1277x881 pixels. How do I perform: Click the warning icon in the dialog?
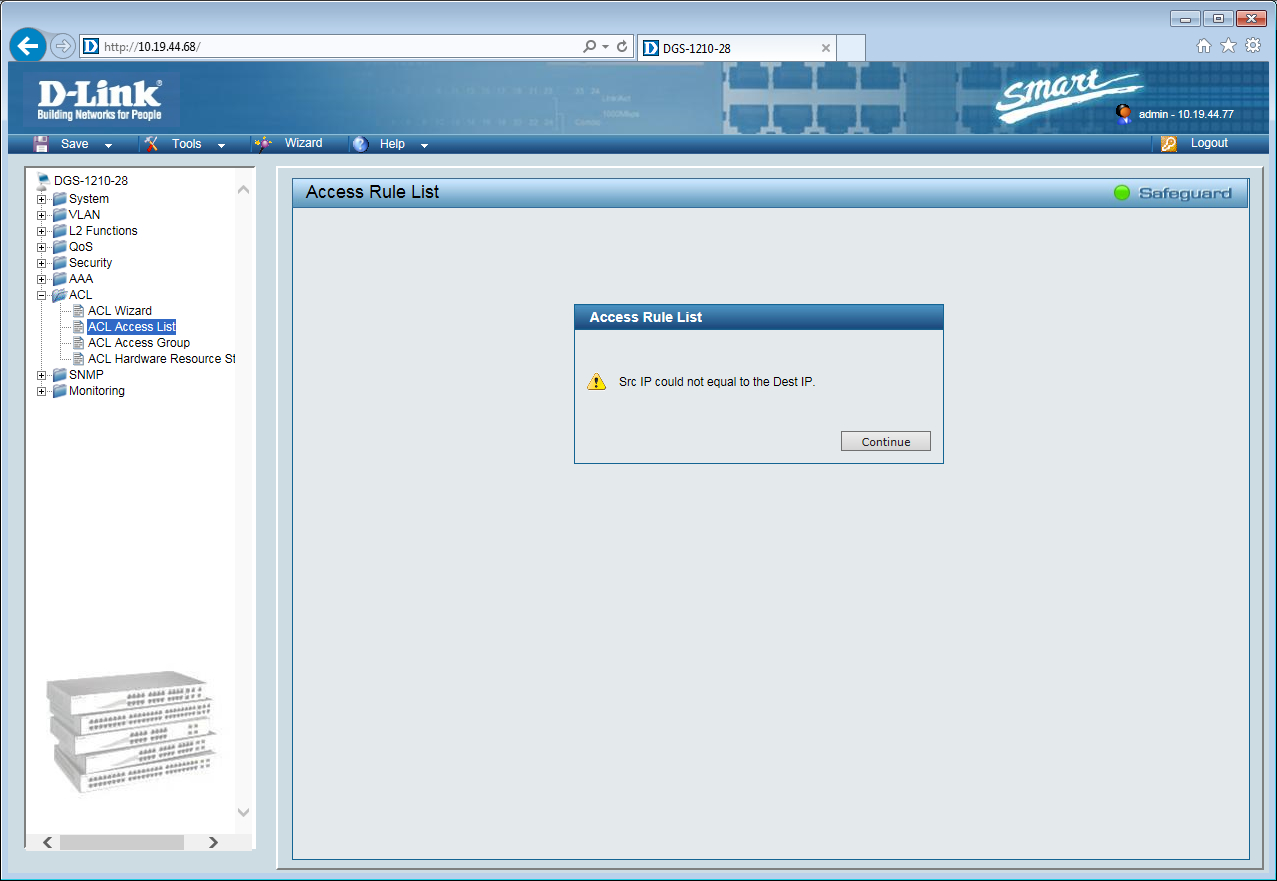pos(597,381)
